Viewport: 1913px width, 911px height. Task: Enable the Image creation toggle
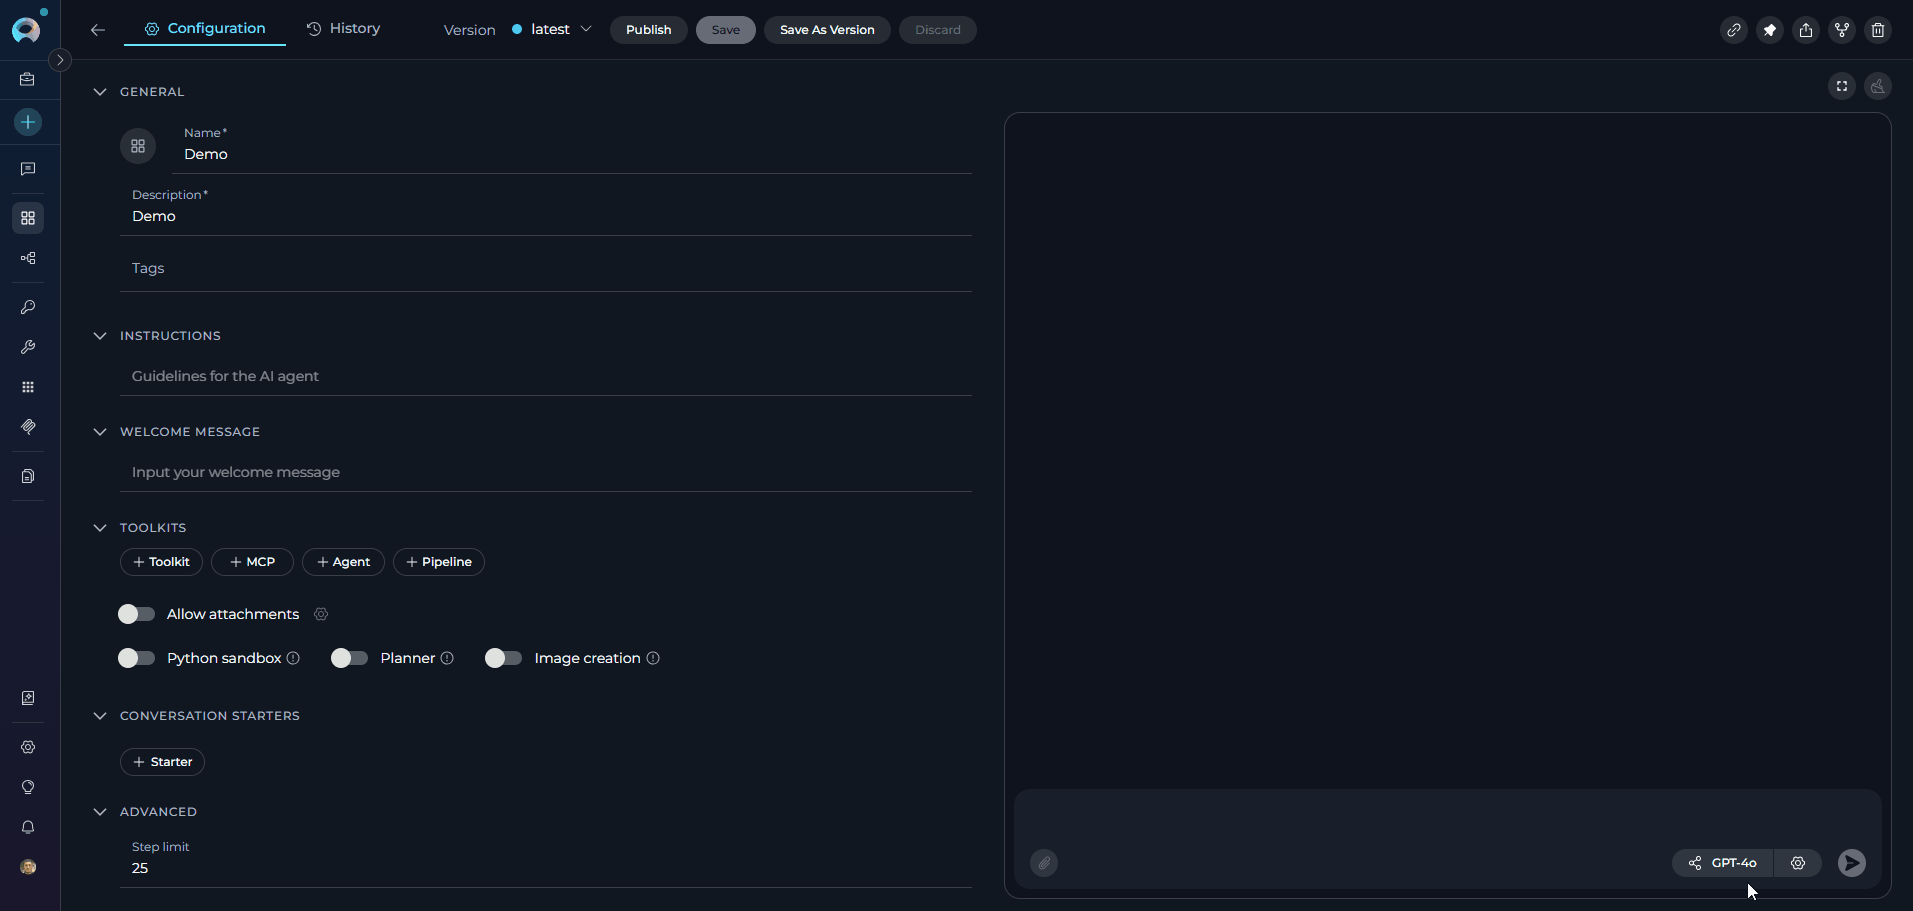[503, 658]
